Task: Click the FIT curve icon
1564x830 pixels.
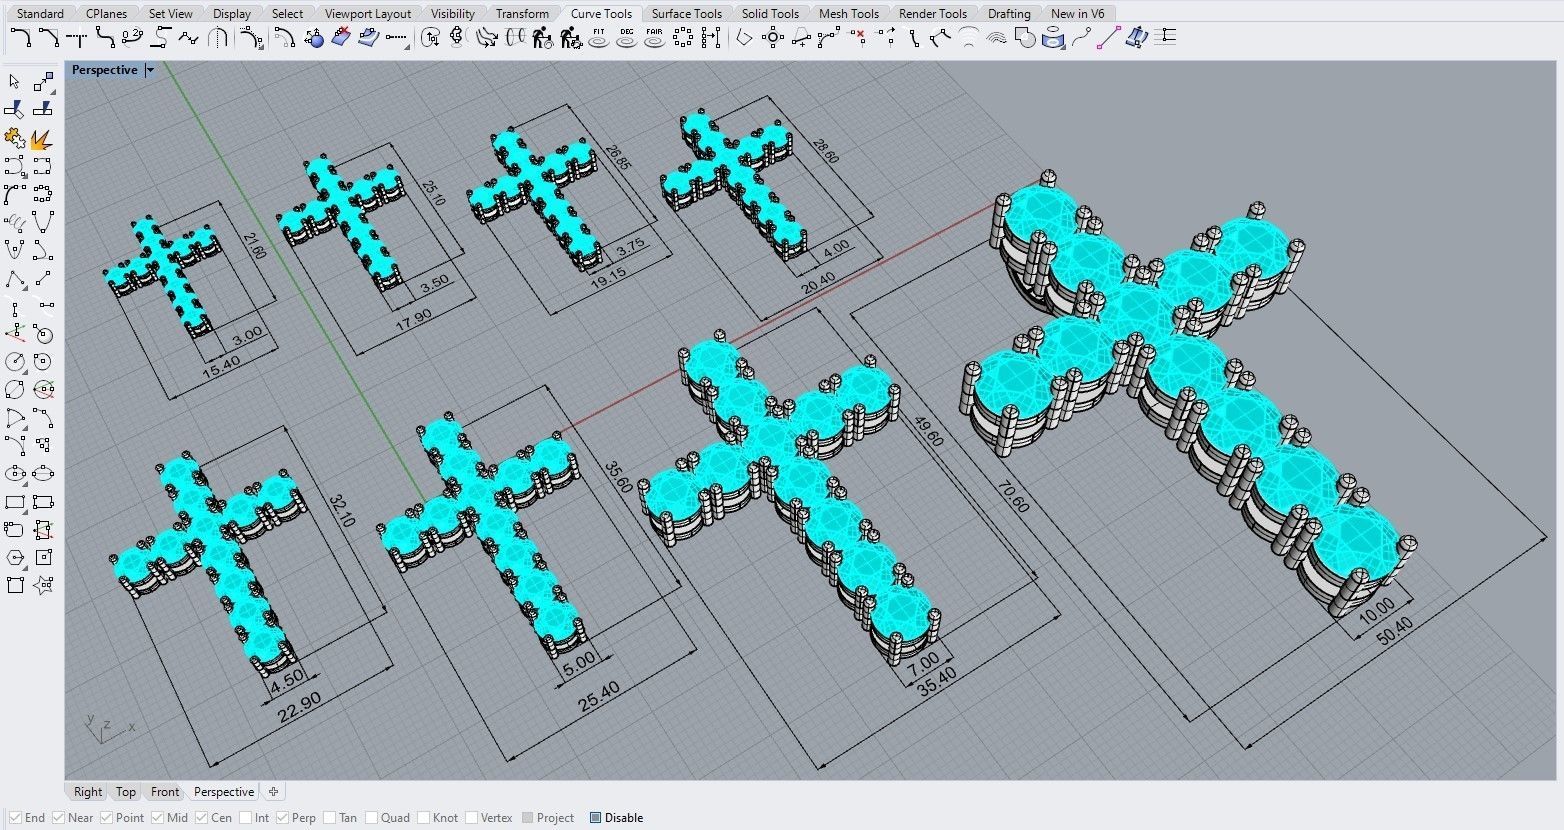Action: [x=598, y=38]
